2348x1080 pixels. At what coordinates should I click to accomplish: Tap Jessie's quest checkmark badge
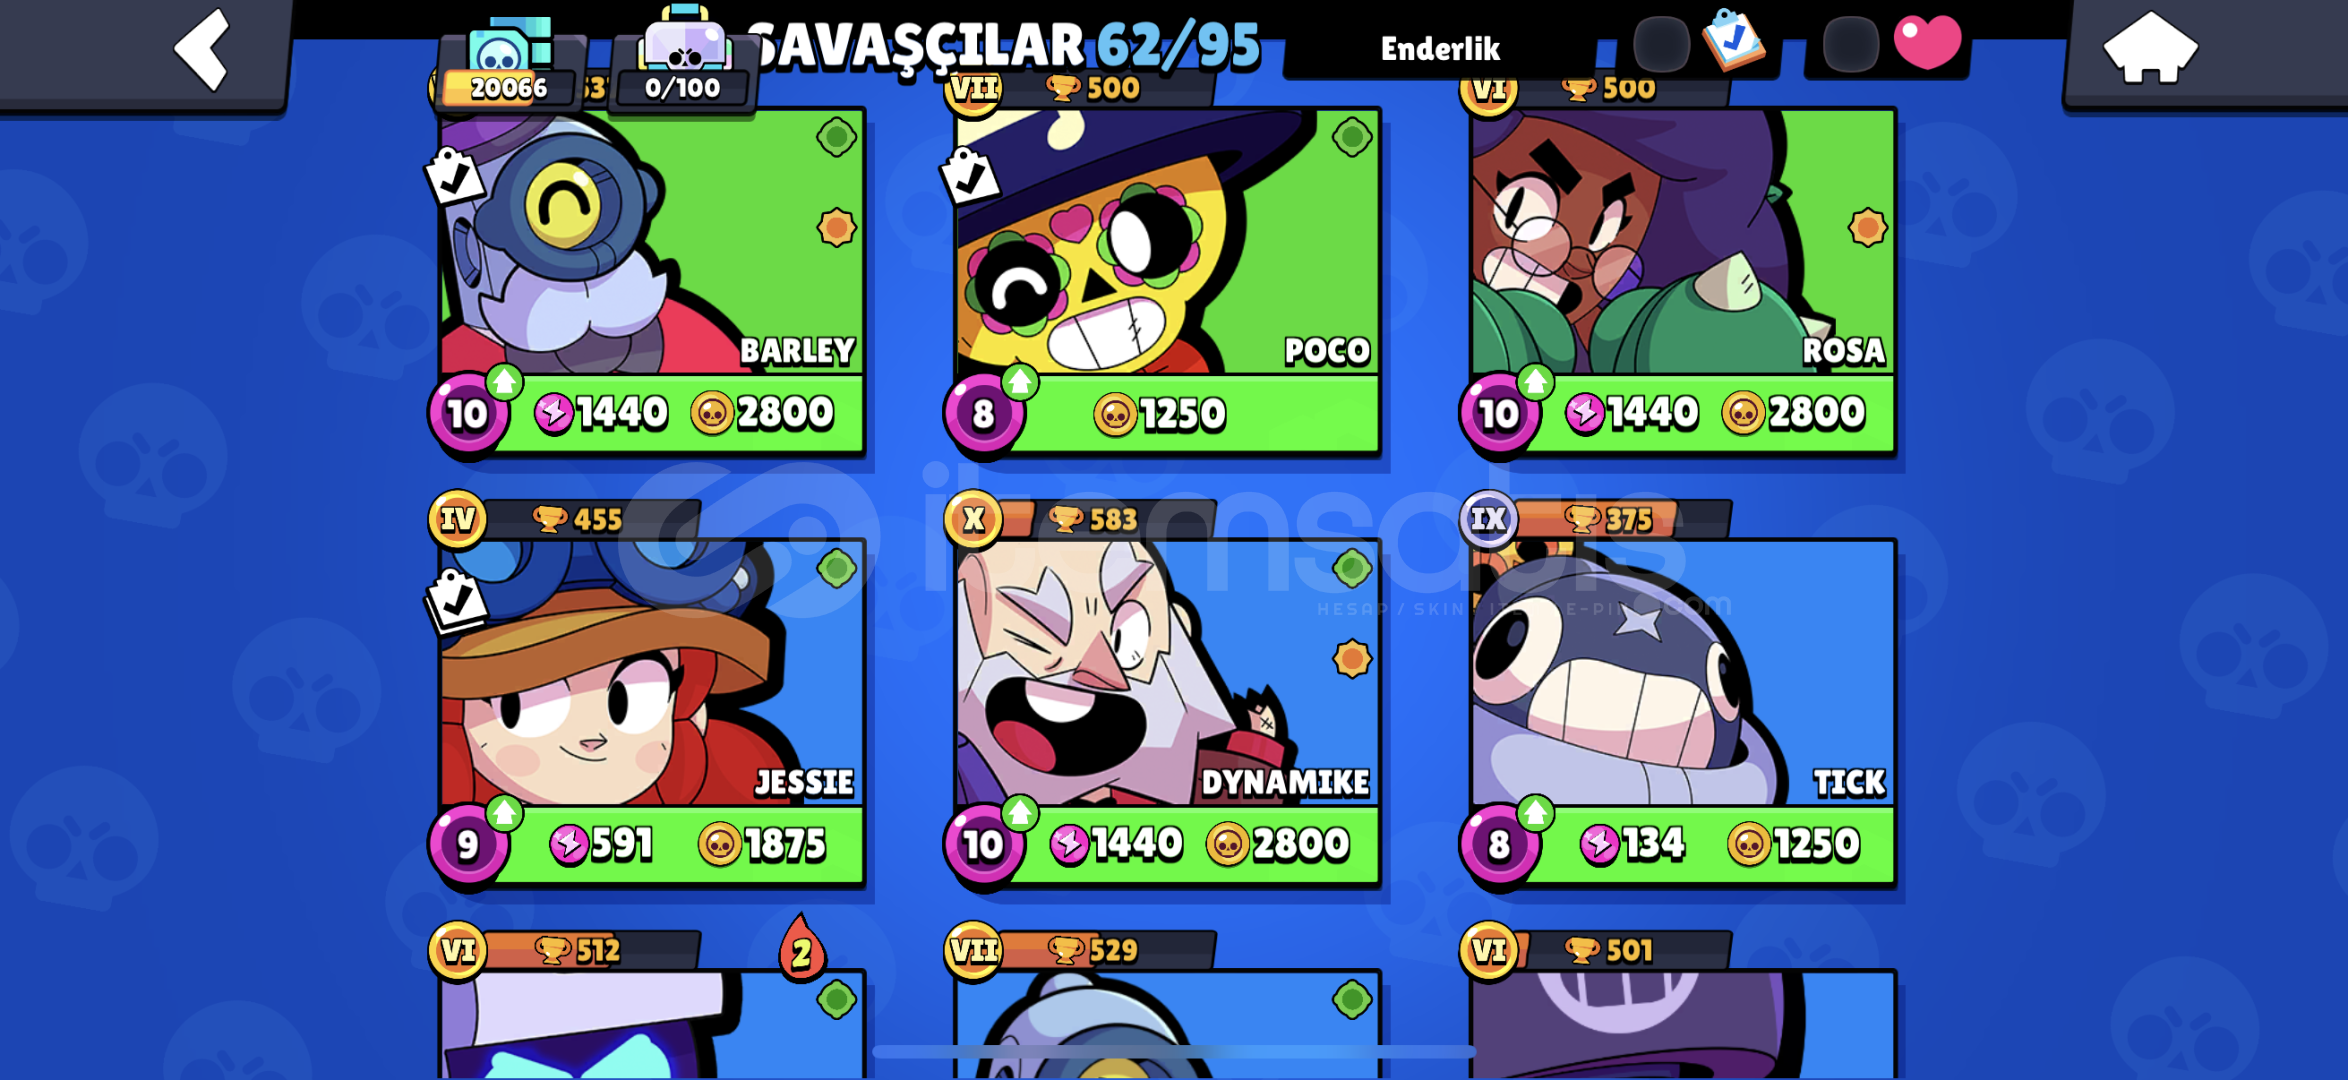(455, 600)
